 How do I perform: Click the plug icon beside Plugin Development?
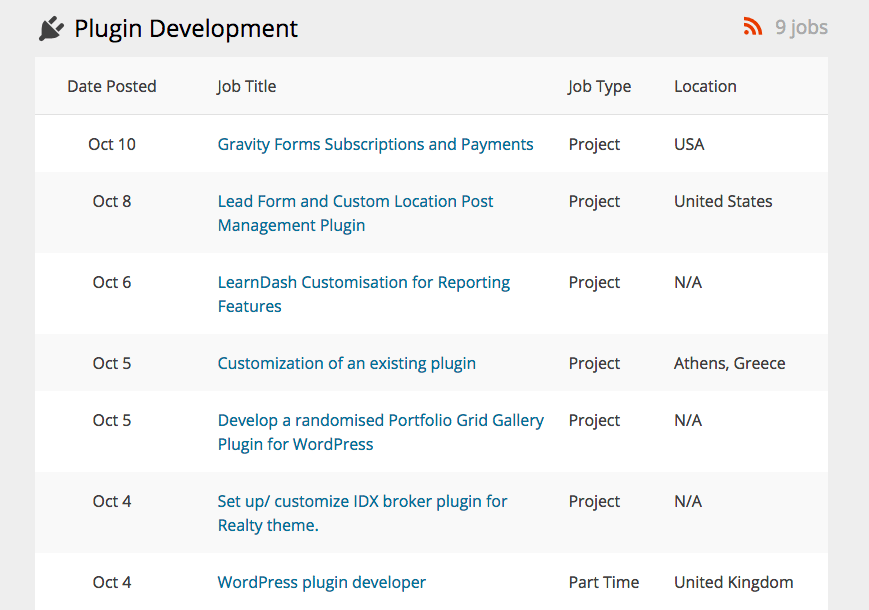coord(50,29)
